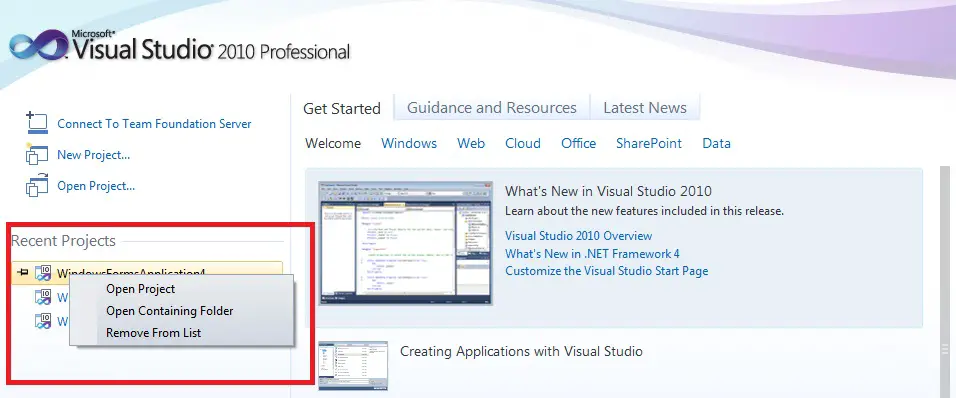
Task: Click the Connect To Team Foundation Server icon
Action: pos(37,123)
